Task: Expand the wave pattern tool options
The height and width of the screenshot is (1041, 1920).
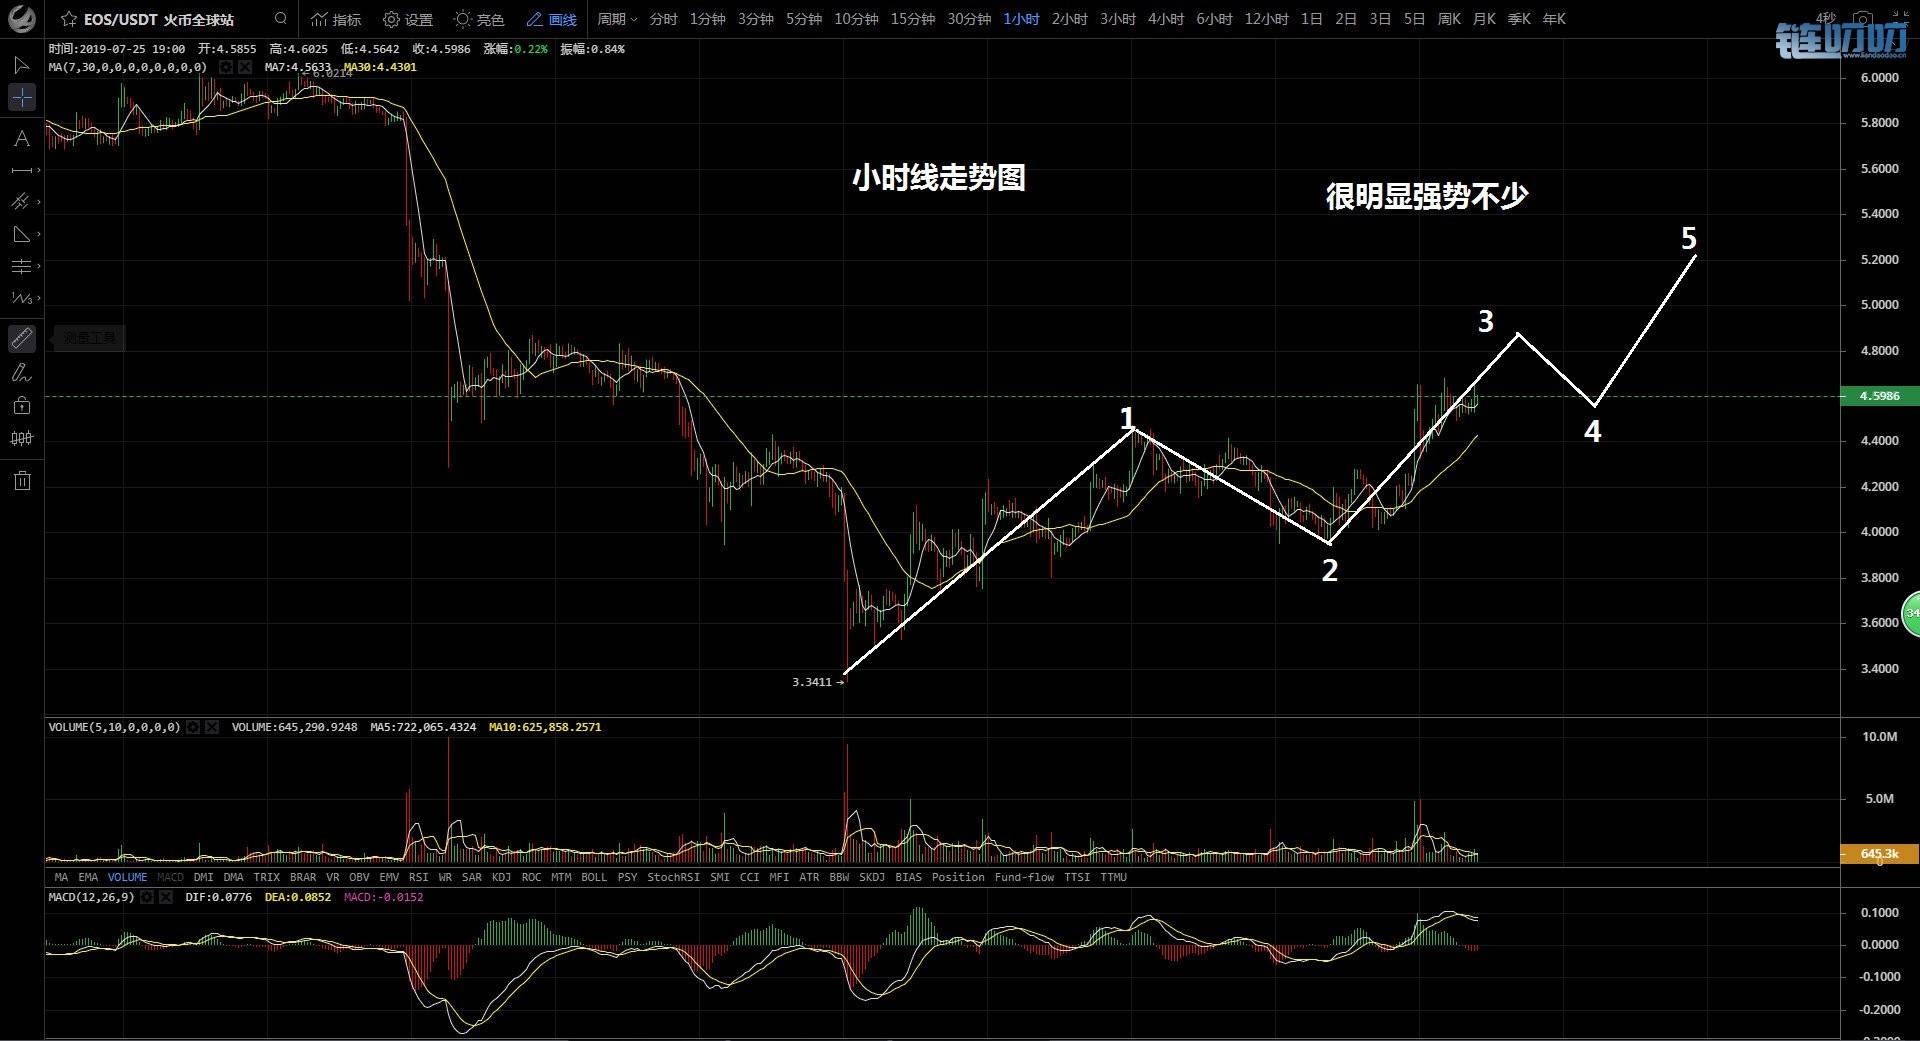Action: 38,299
